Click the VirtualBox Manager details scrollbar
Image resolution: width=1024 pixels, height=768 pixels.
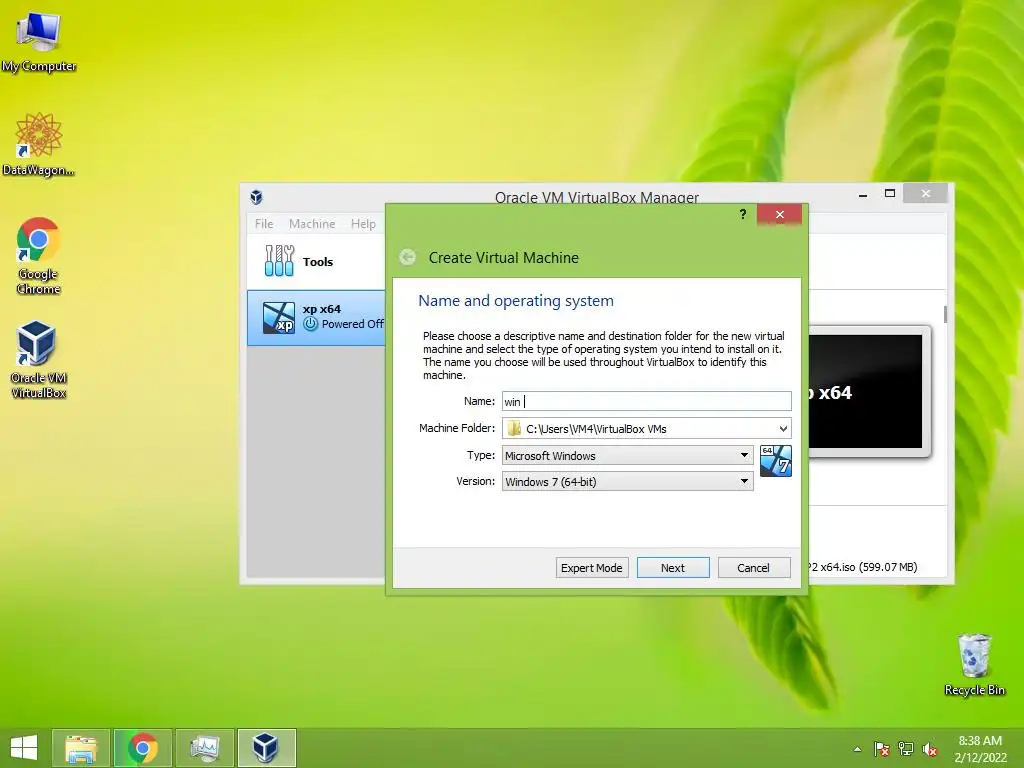coord(945,314)
